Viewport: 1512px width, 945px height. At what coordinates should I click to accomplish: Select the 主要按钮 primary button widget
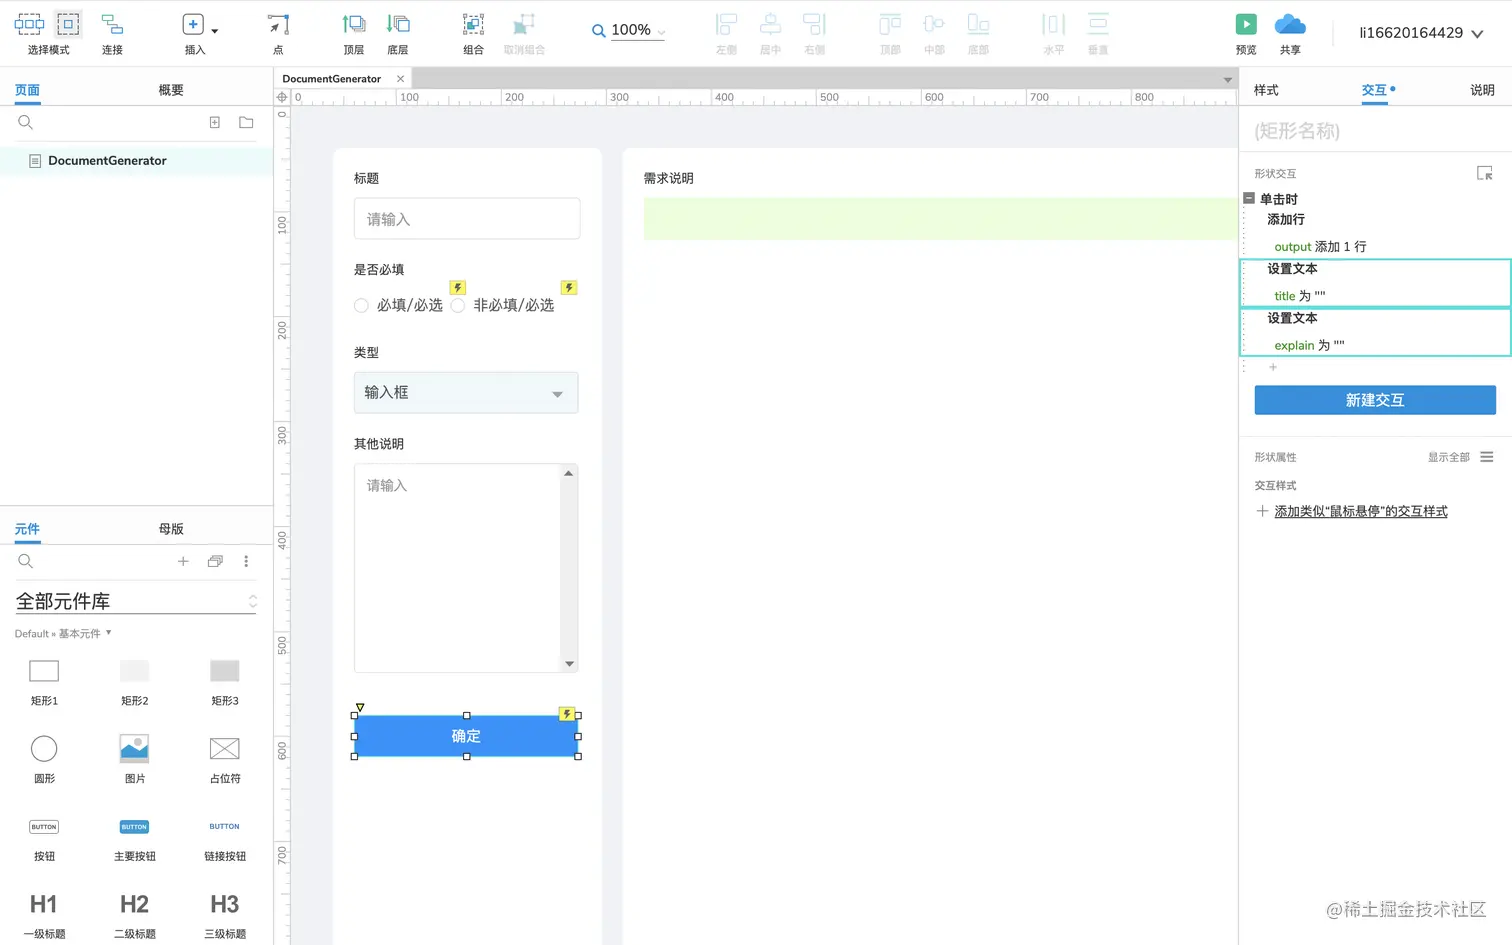tap(134, 838)
